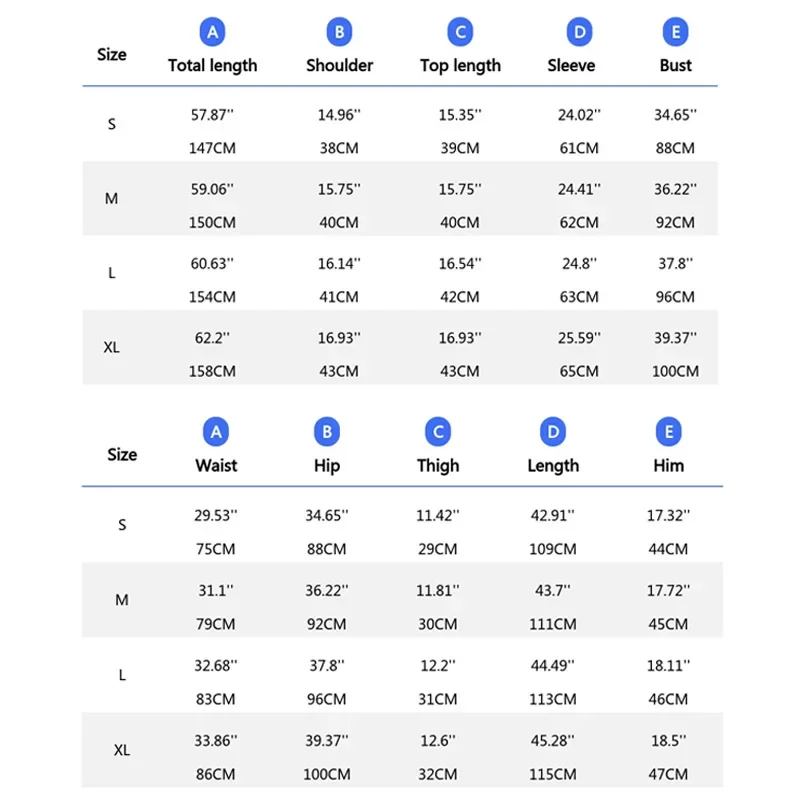Select the blue D icon above Length
Image resolution: width=800 pixels, height=800 pixels.
point(553,432)
